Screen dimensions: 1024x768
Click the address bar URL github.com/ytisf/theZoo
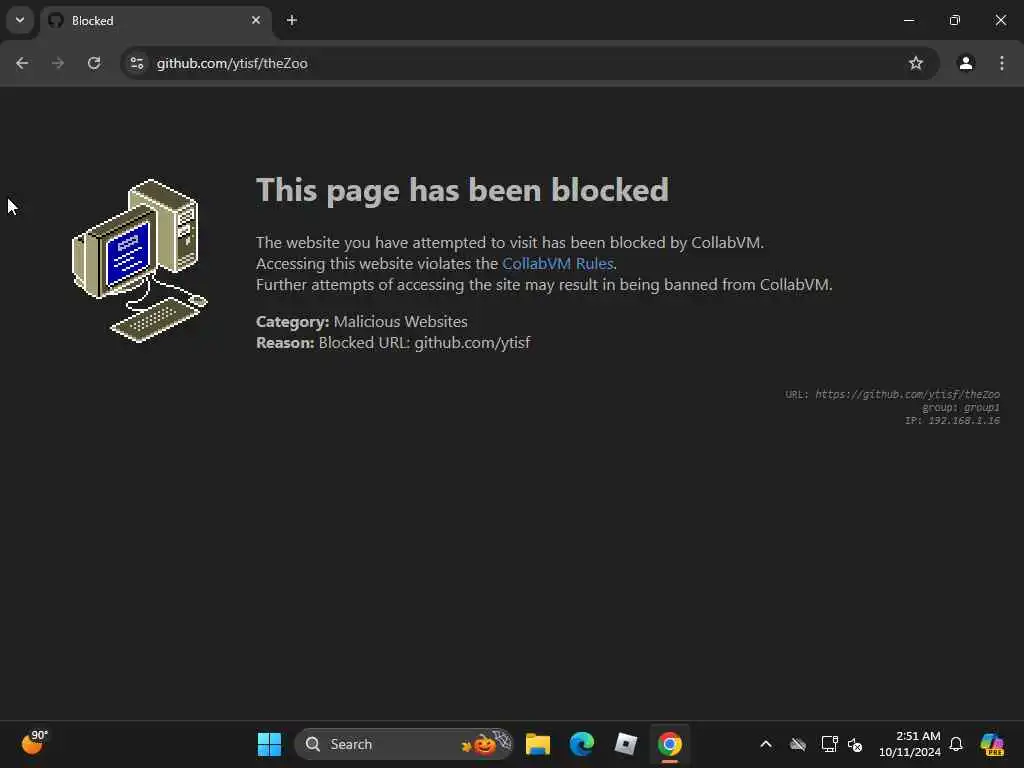tap(232, 63)
